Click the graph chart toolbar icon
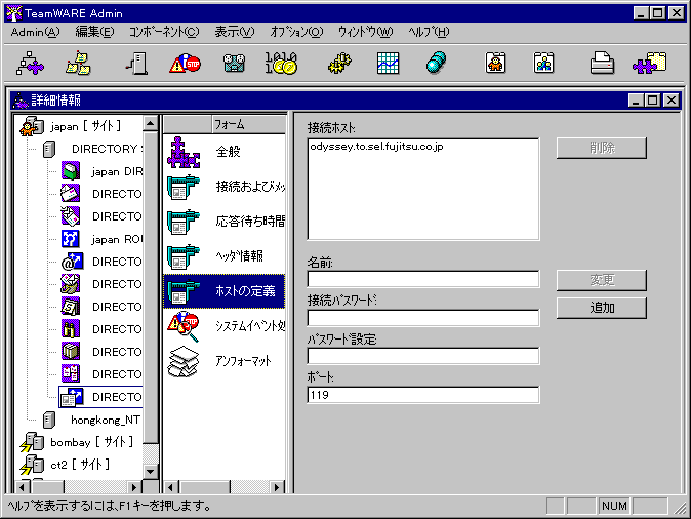The image size is (691, 519). pyautogui.click(x=388, y=63)
